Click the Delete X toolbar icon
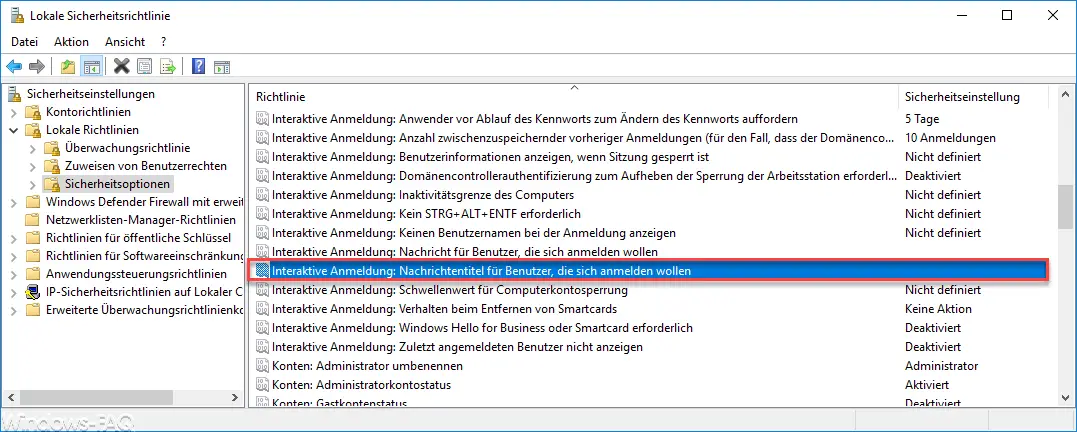Screen dimensions: 1077x432 (x=122, y=67)
